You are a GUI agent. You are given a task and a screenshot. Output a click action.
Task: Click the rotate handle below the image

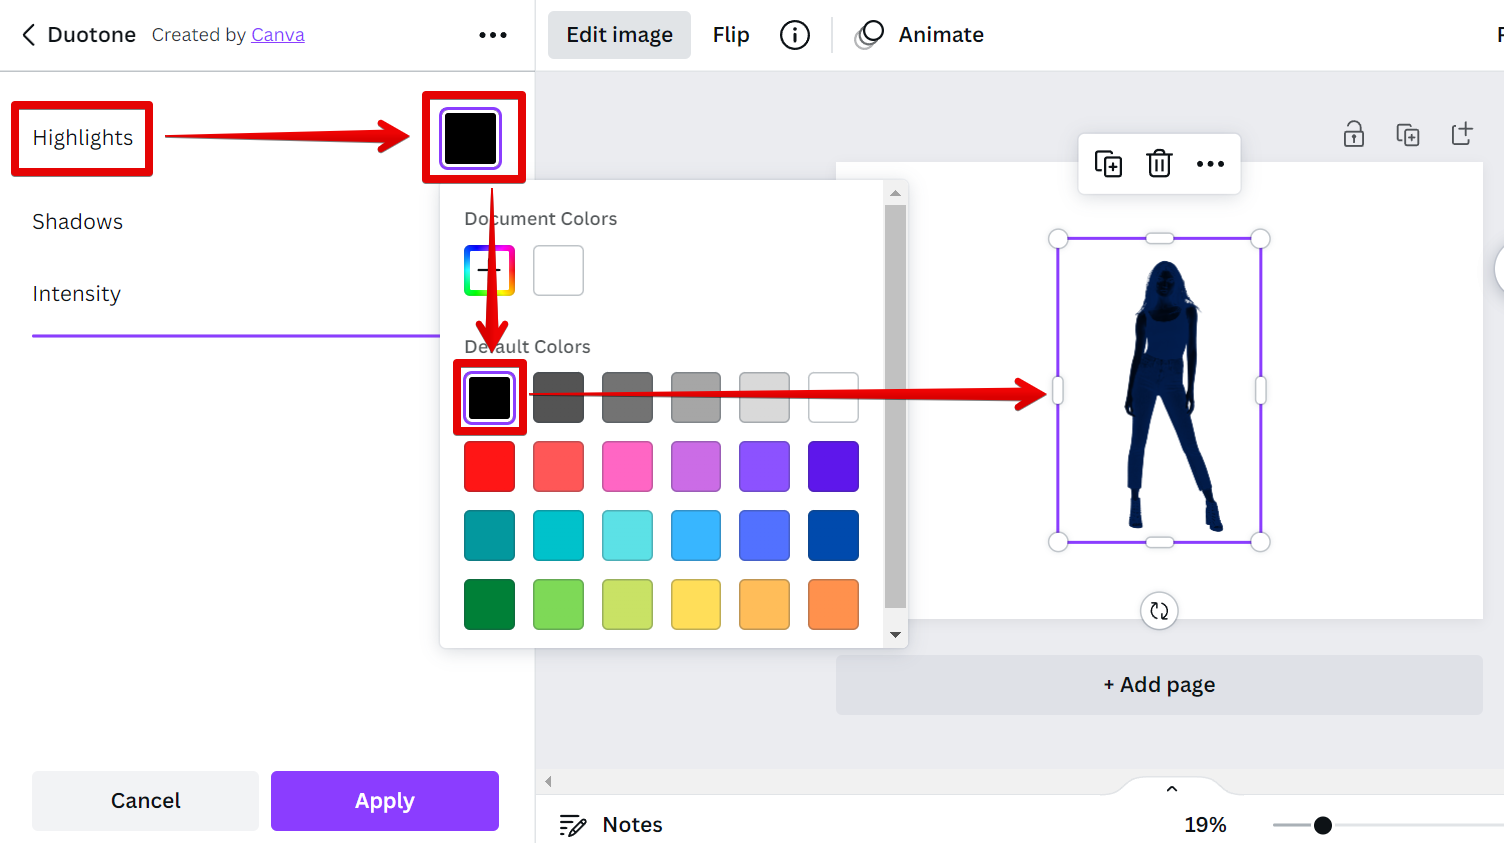[x=1159, y=611]
